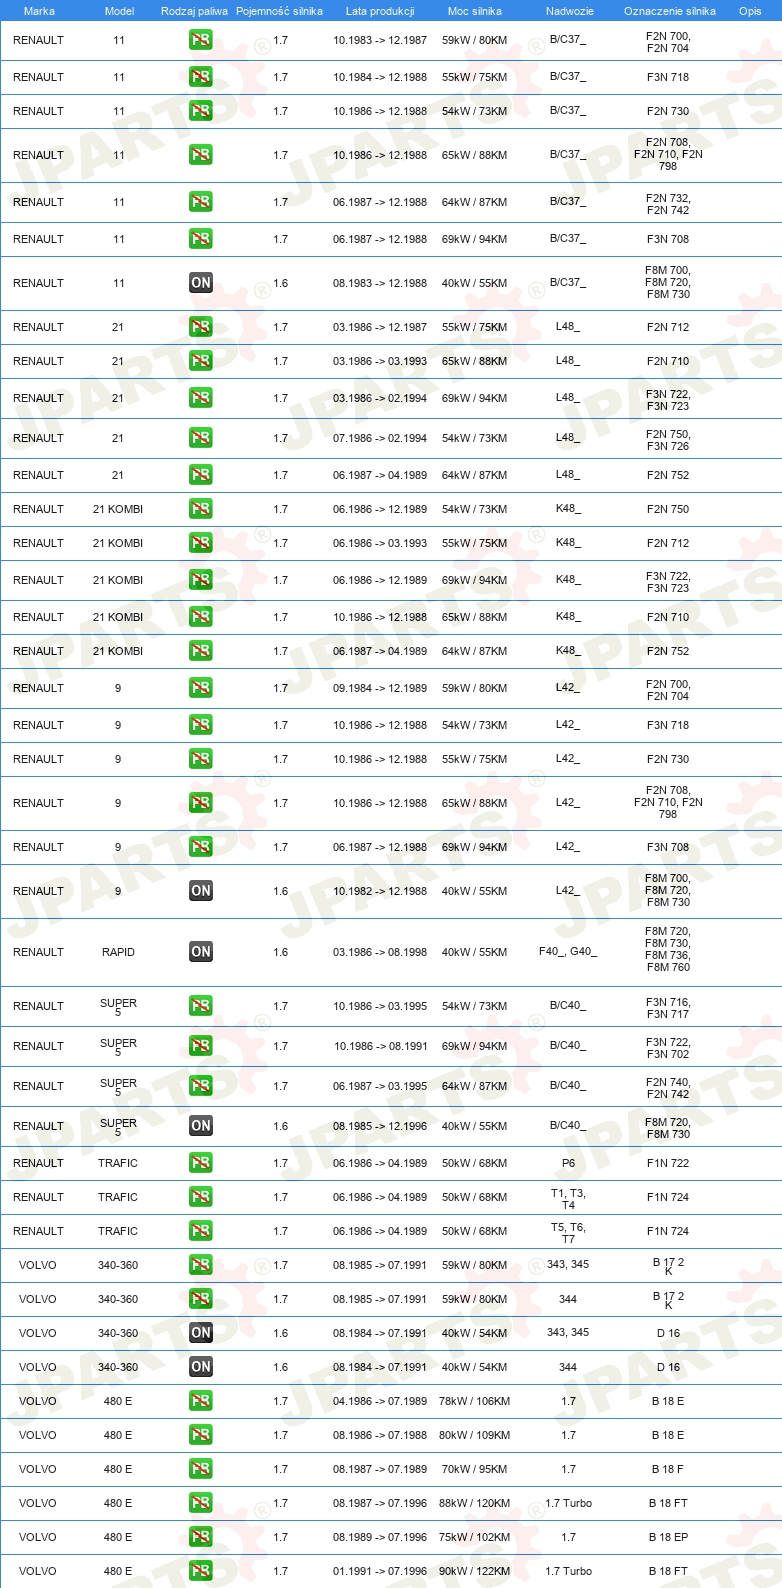Click petrol icon in TRAFIC T5, T6, T7 row
The image size is (782, 1588).
point(201,1231)
